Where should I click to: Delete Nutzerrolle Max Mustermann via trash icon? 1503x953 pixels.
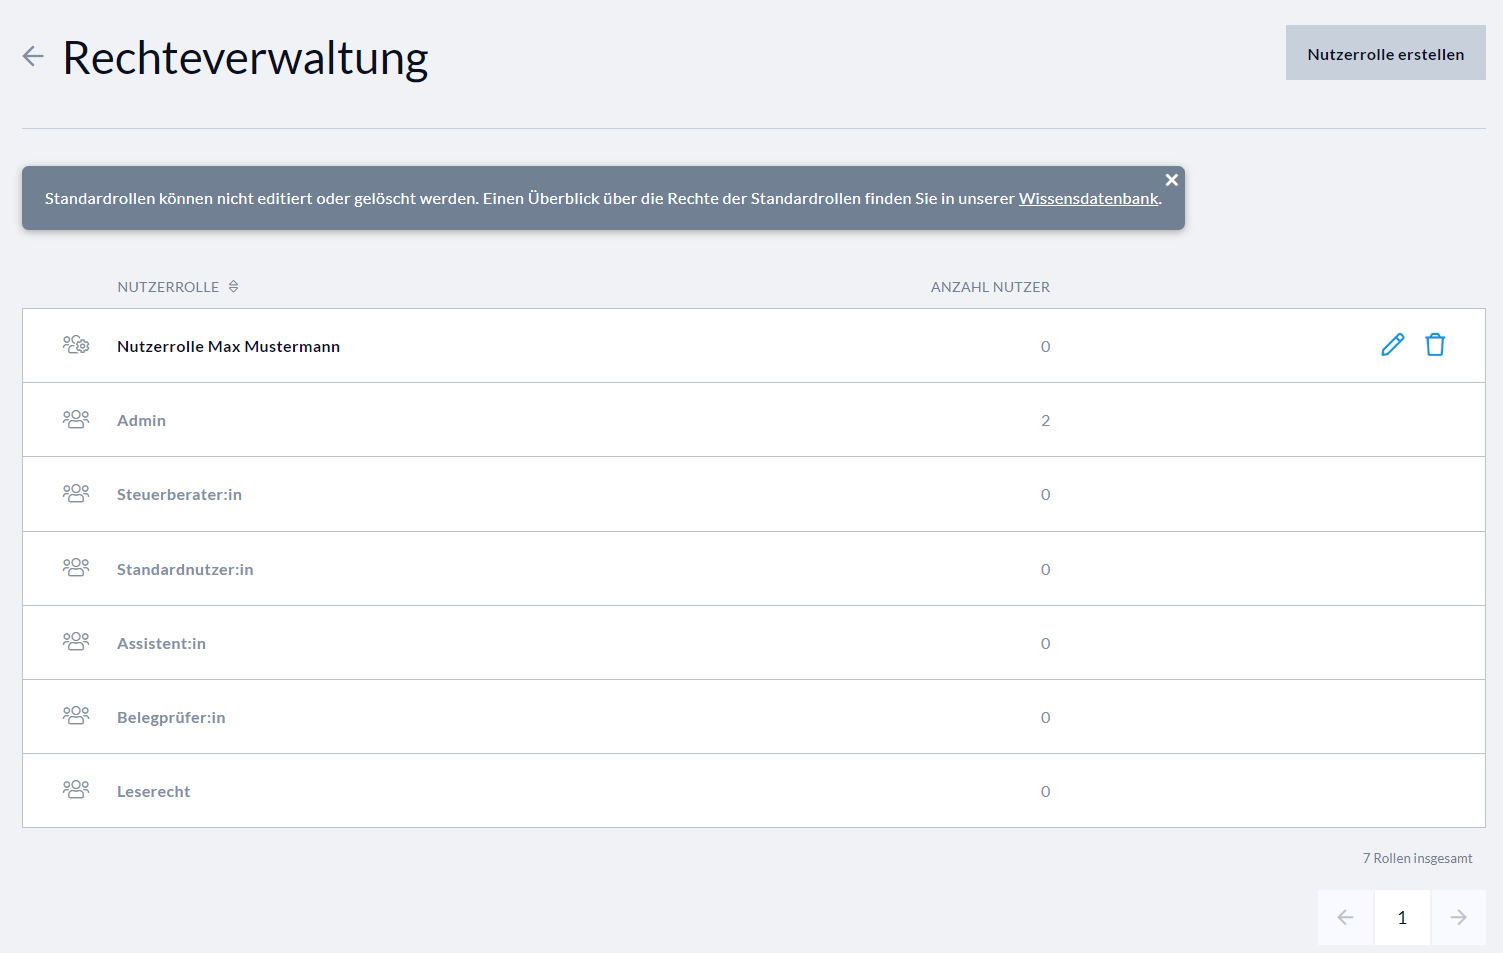(x=1435, y=345)
